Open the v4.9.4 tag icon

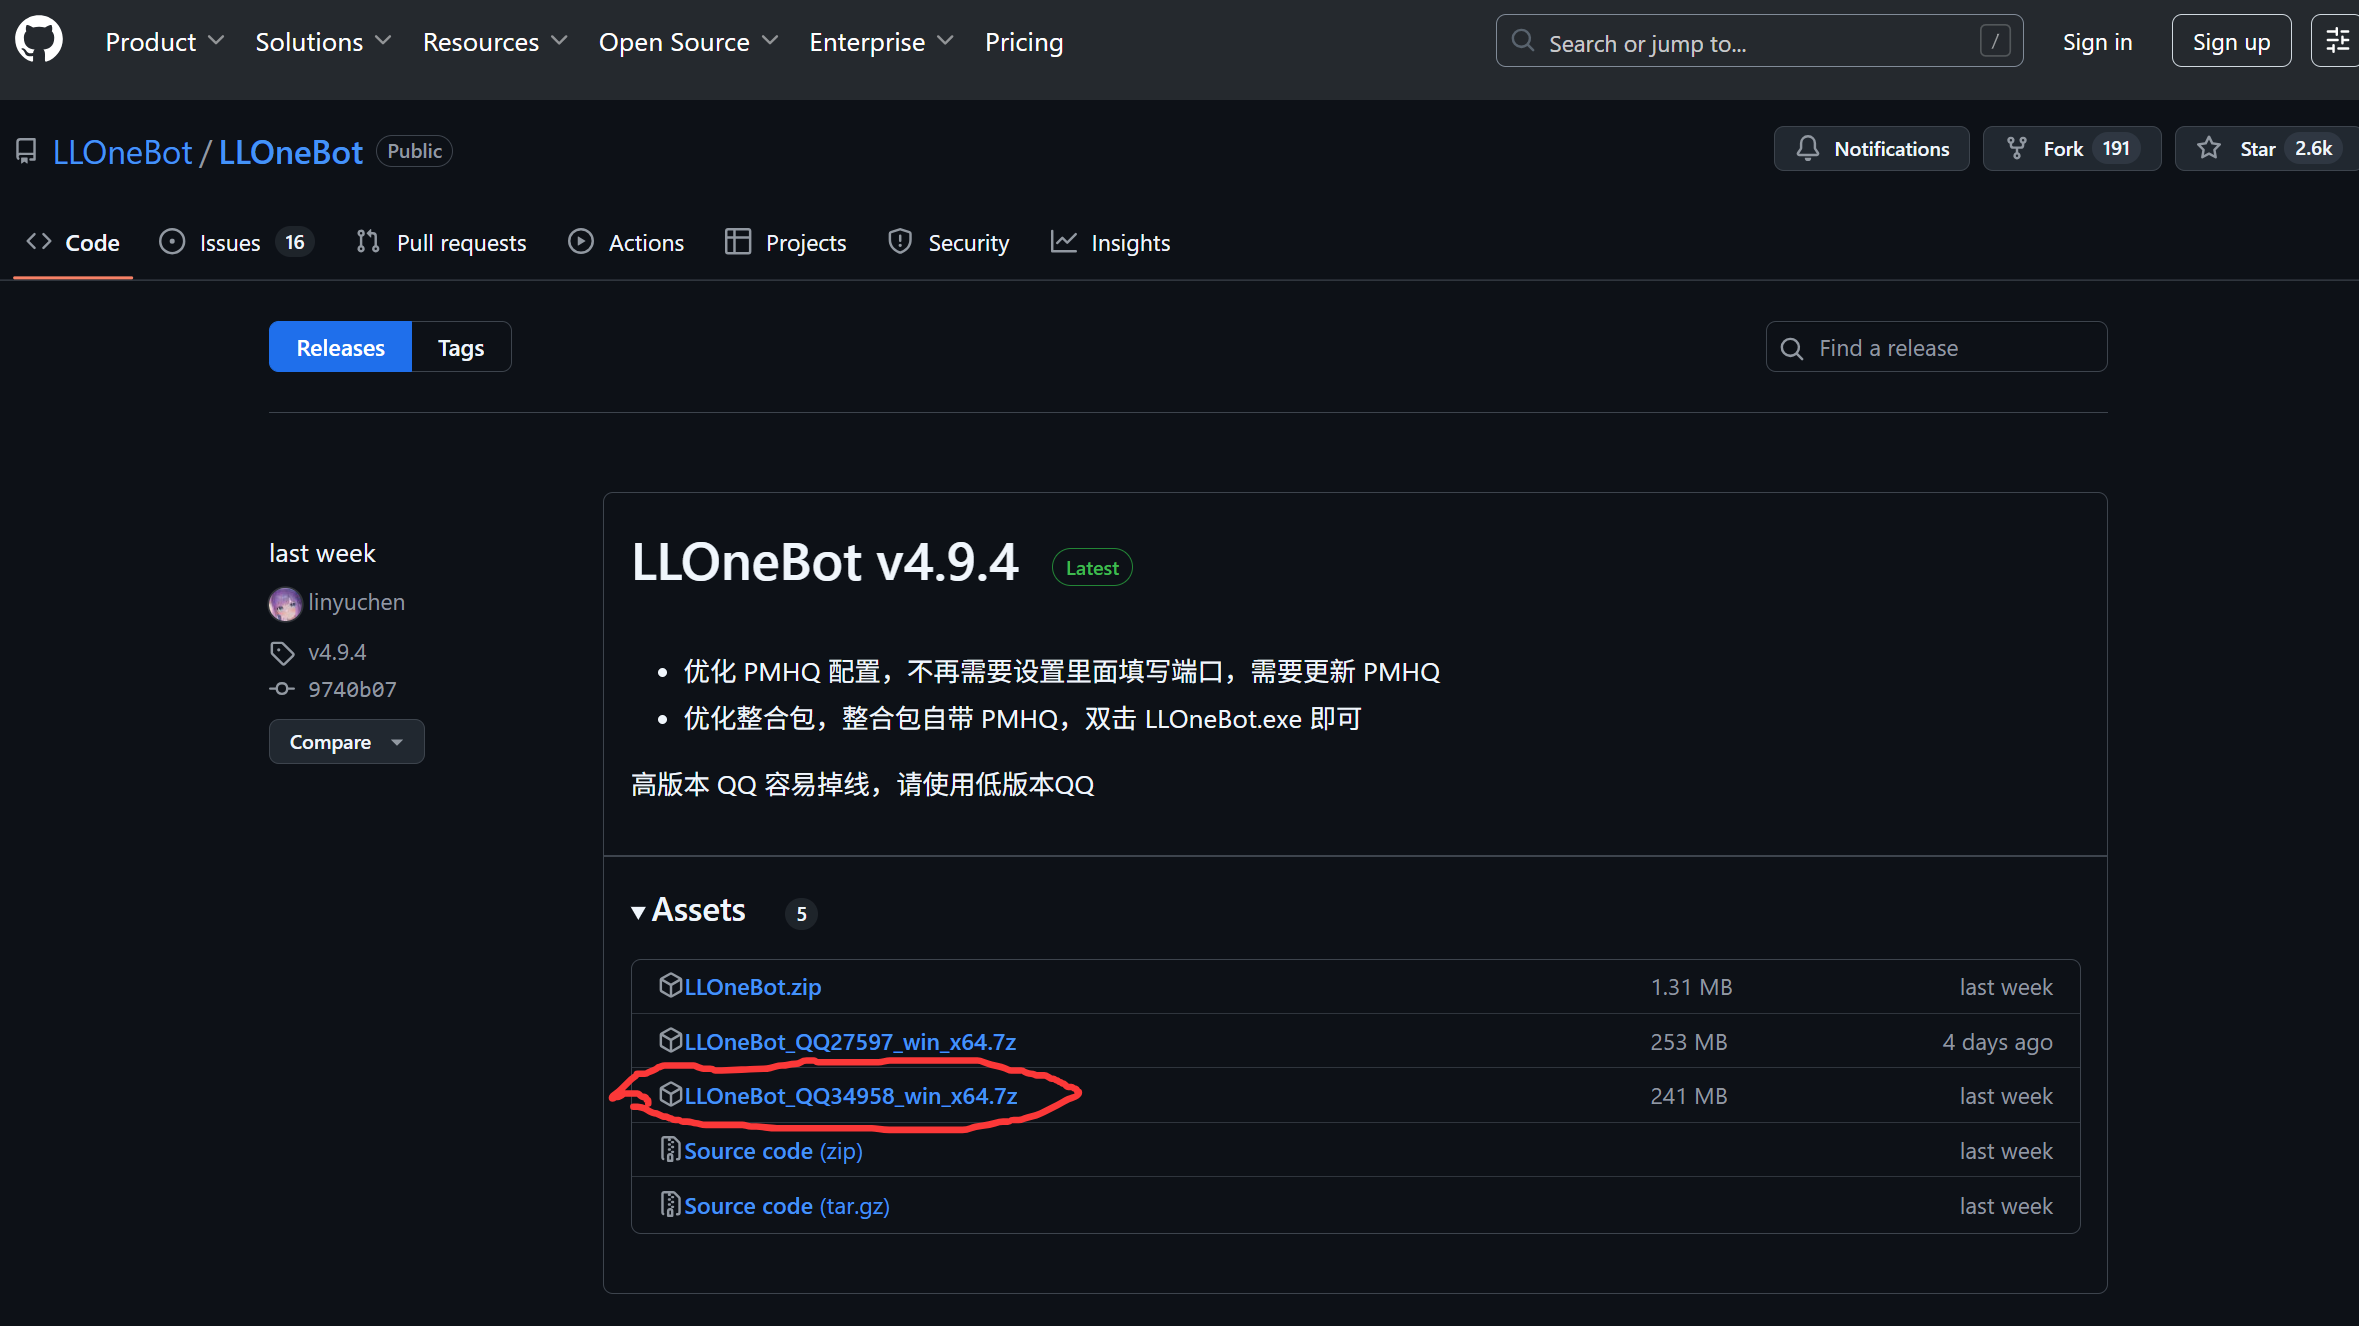282,652
